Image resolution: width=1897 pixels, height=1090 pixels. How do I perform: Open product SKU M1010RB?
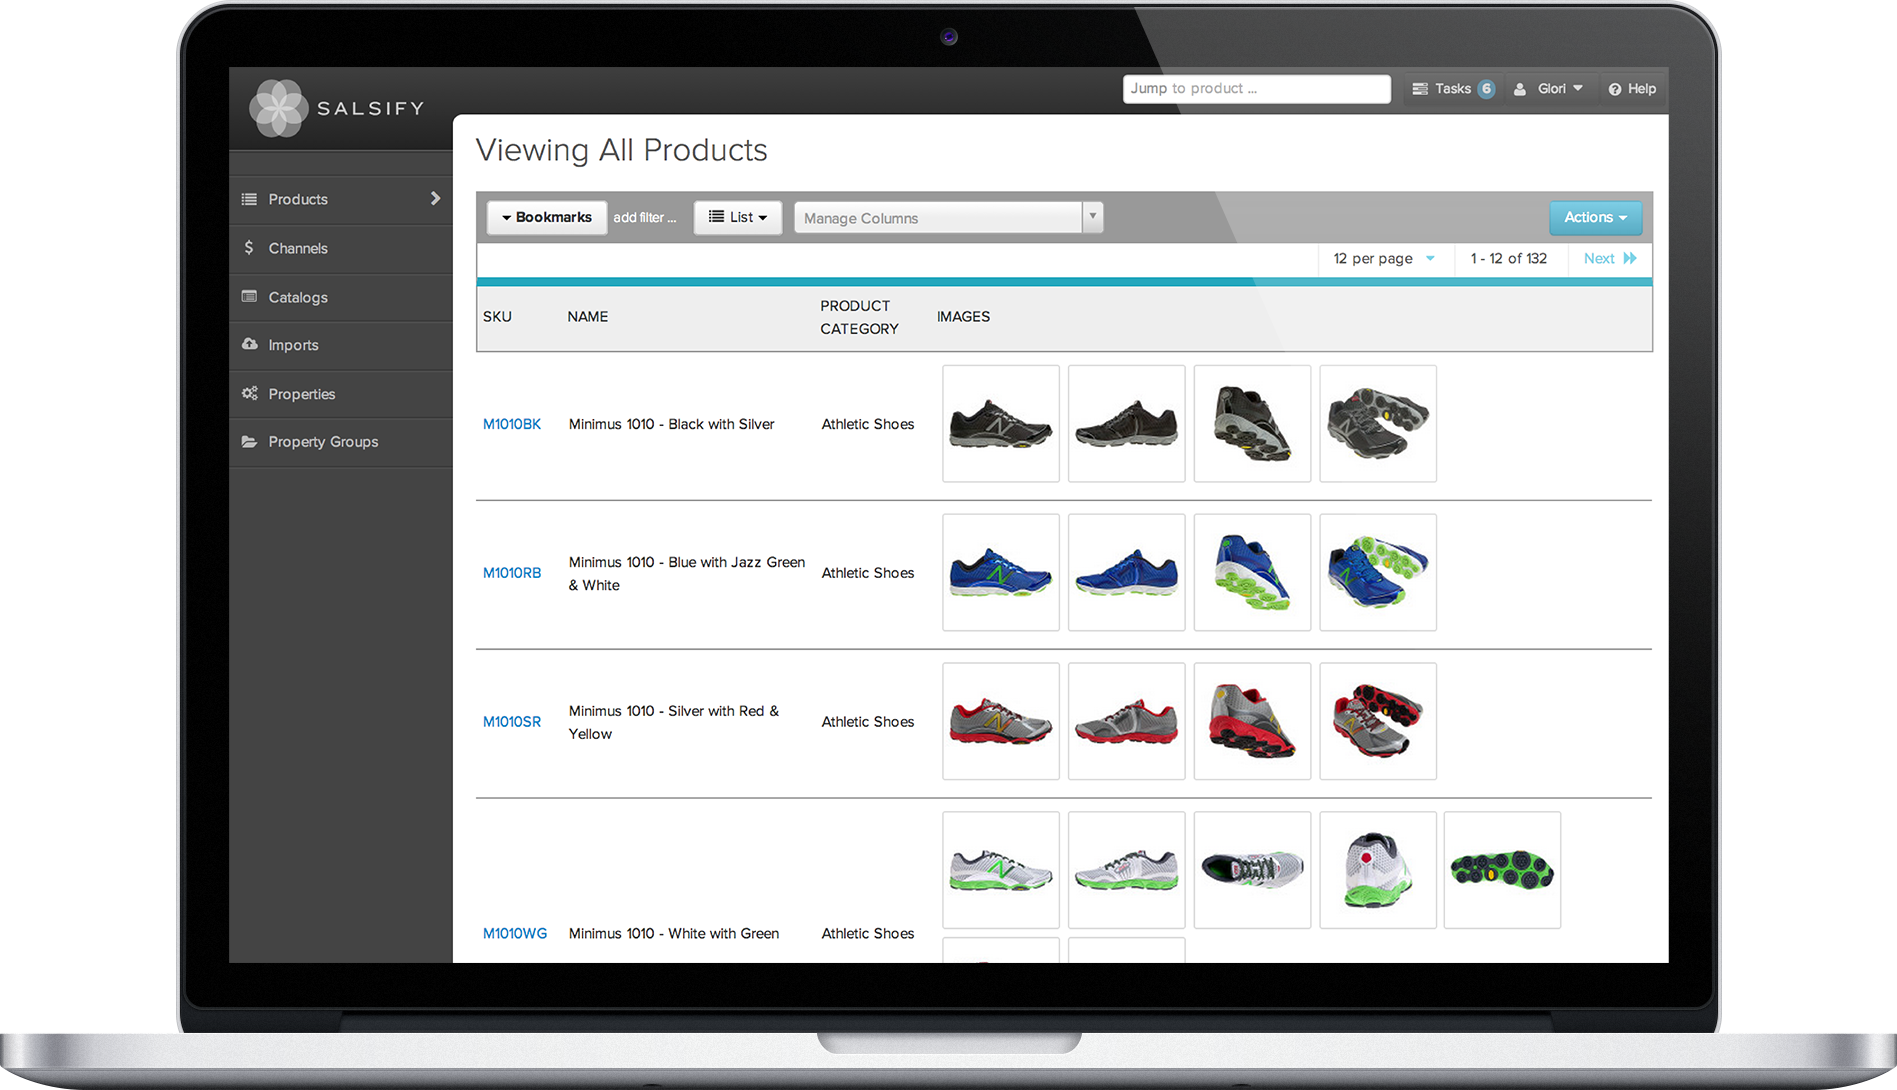(512, 573)
